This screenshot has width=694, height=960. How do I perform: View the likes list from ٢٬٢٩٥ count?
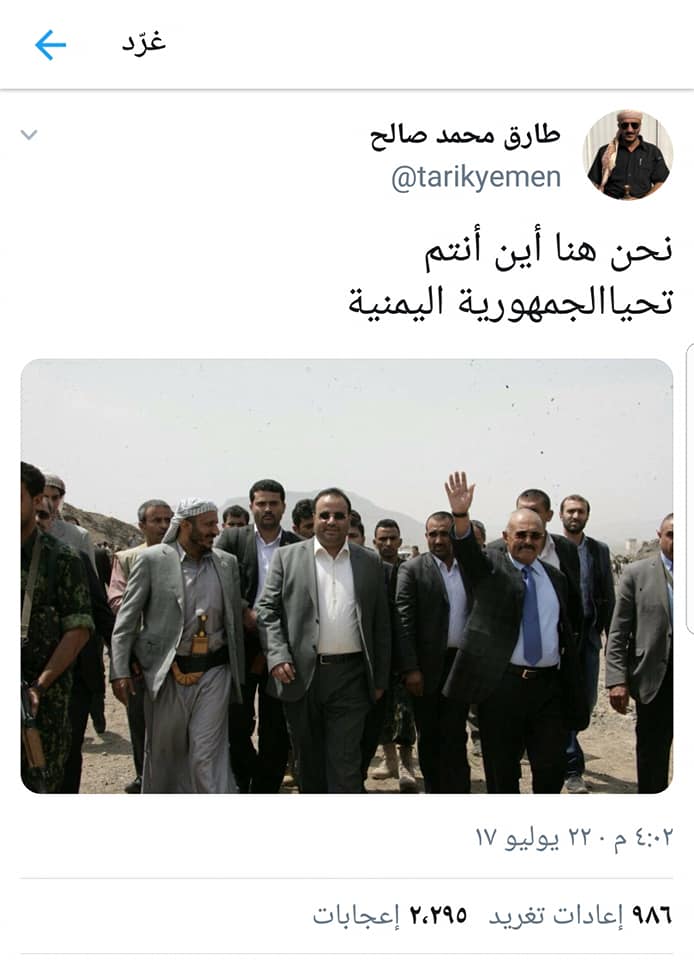point(438,915)
